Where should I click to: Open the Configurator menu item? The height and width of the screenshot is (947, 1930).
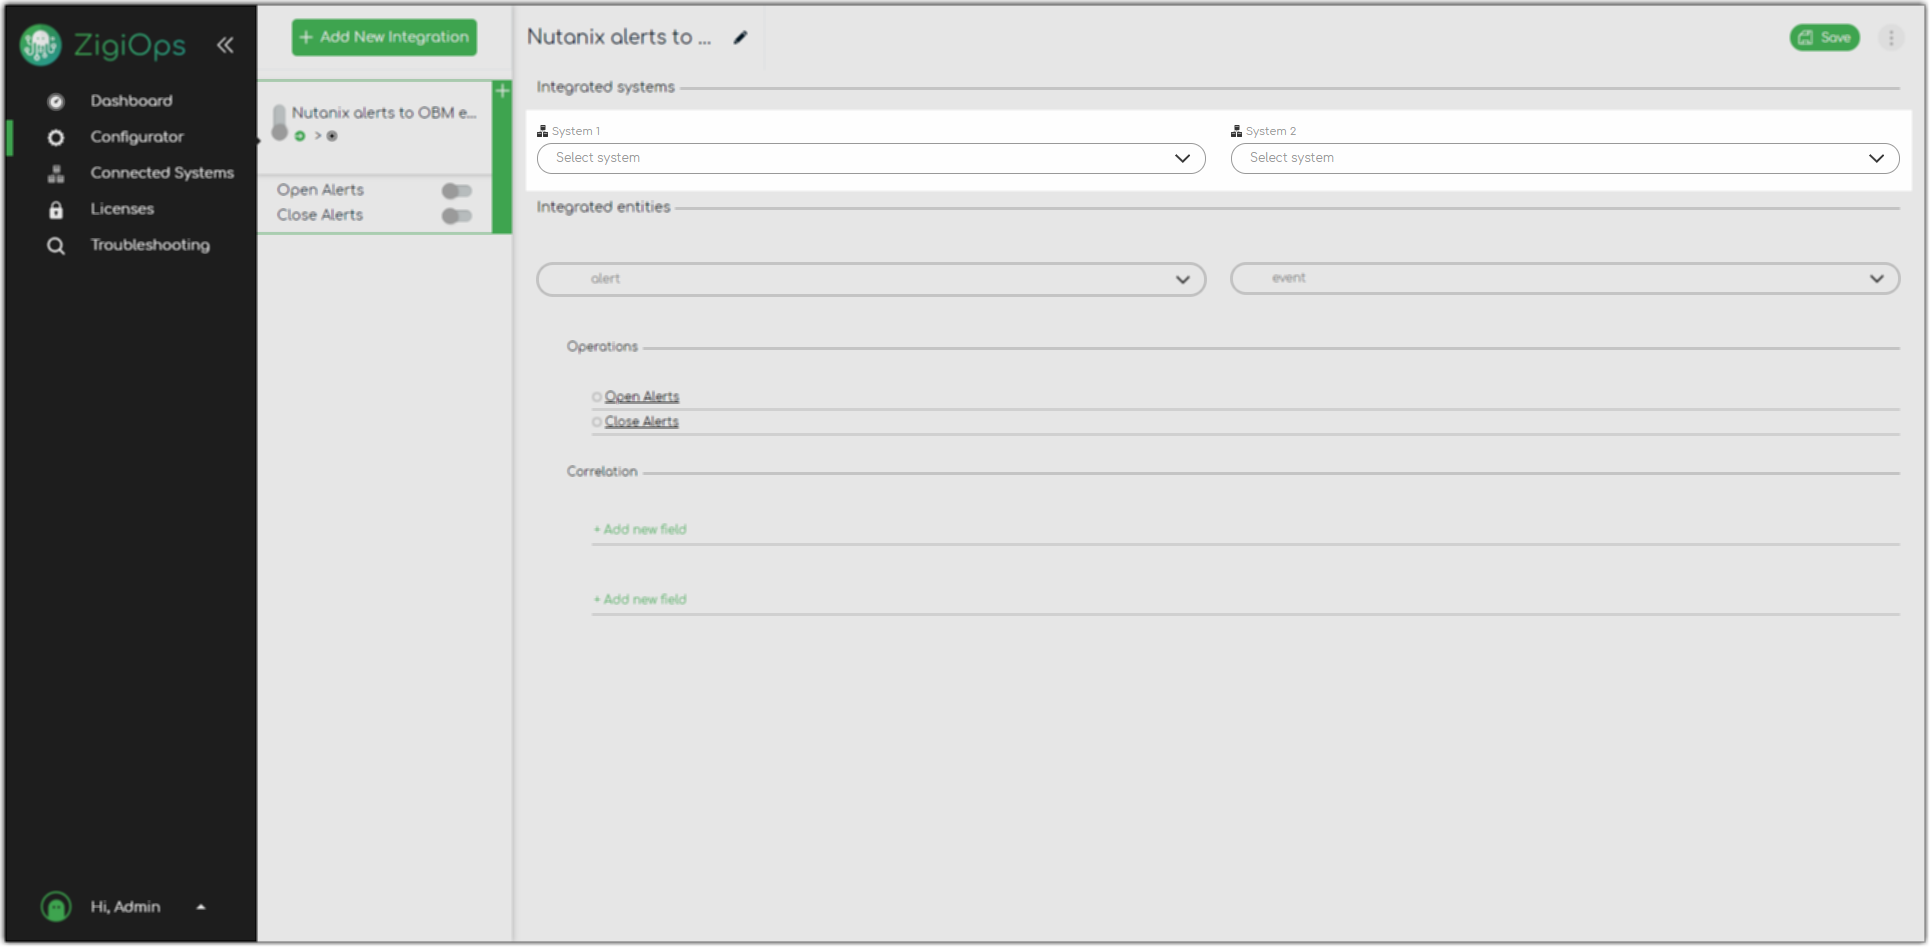[137, 137]
